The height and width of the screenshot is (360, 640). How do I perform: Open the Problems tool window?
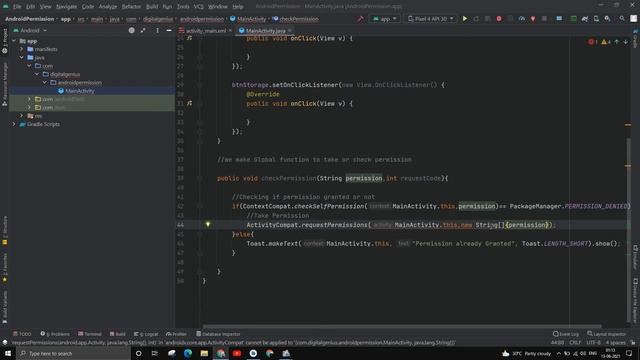pos(55,334)
